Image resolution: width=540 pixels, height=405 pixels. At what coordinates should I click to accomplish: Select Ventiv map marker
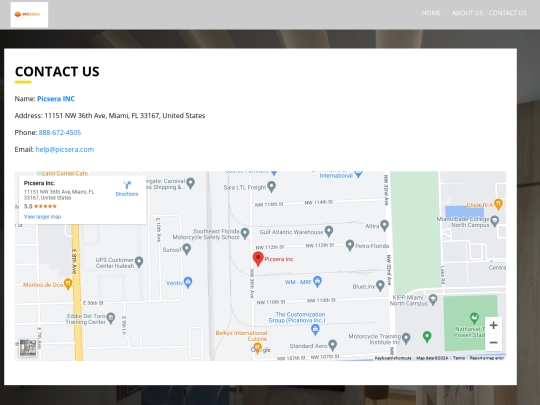coord(188,282)
